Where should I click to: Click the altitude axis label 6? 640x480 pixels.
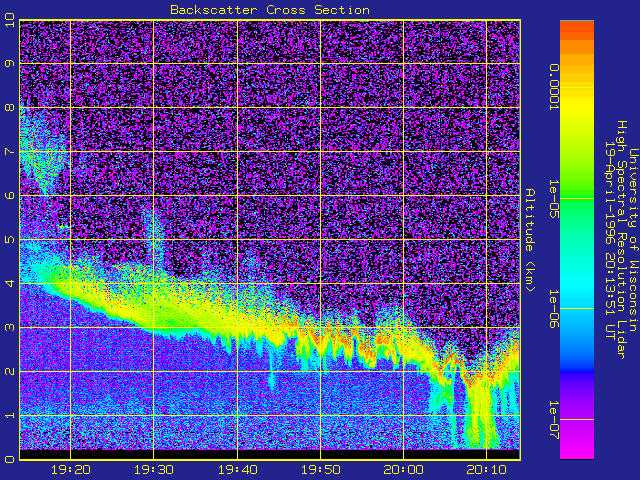pos(10,195)
